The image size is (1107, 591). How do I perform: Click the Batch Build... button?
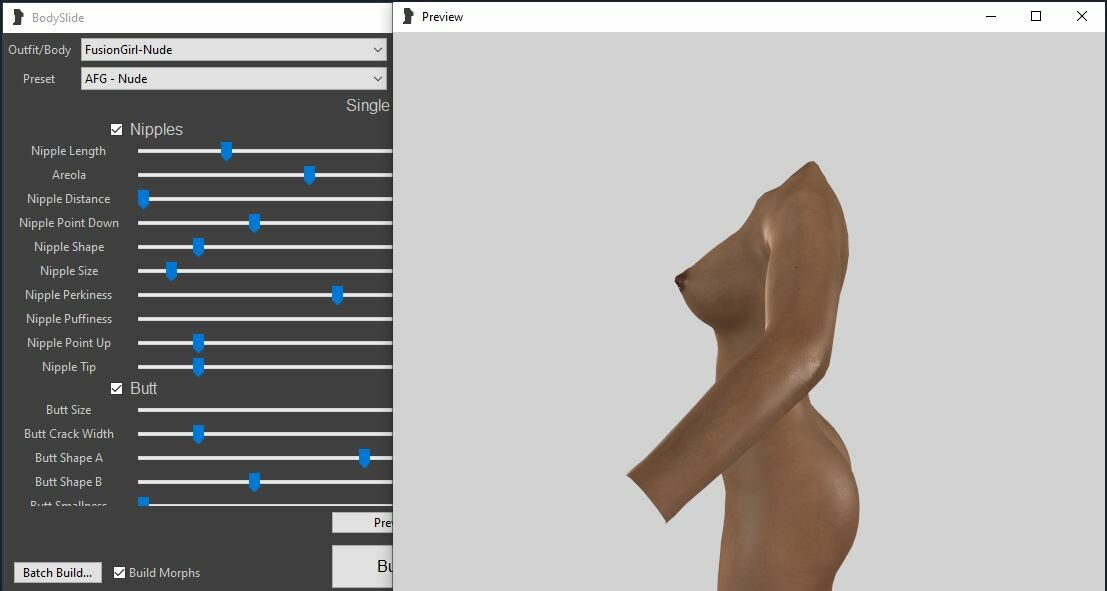coord(58,573)
